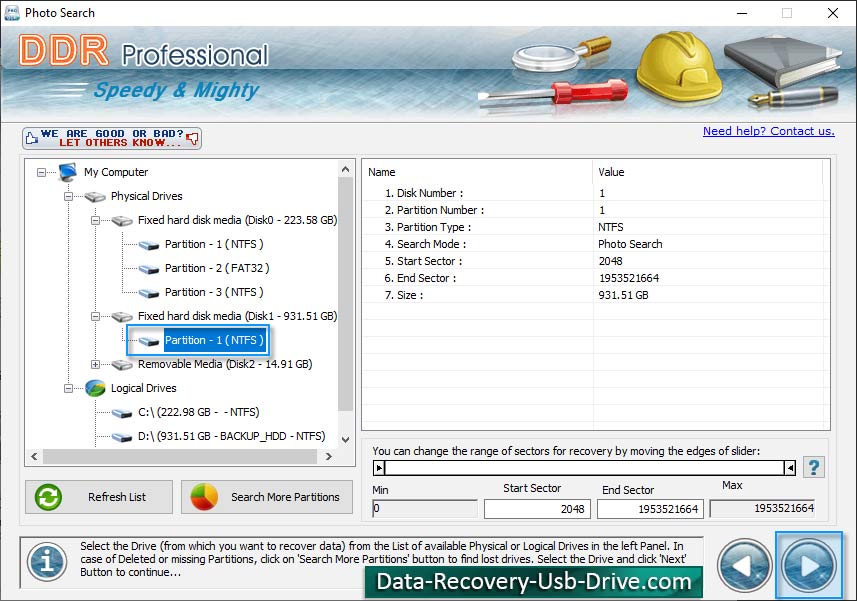Collapse Fixed hard disk media Disk1 node
Image resolution: width=857 pixels, height=601 pixels.
95,316
